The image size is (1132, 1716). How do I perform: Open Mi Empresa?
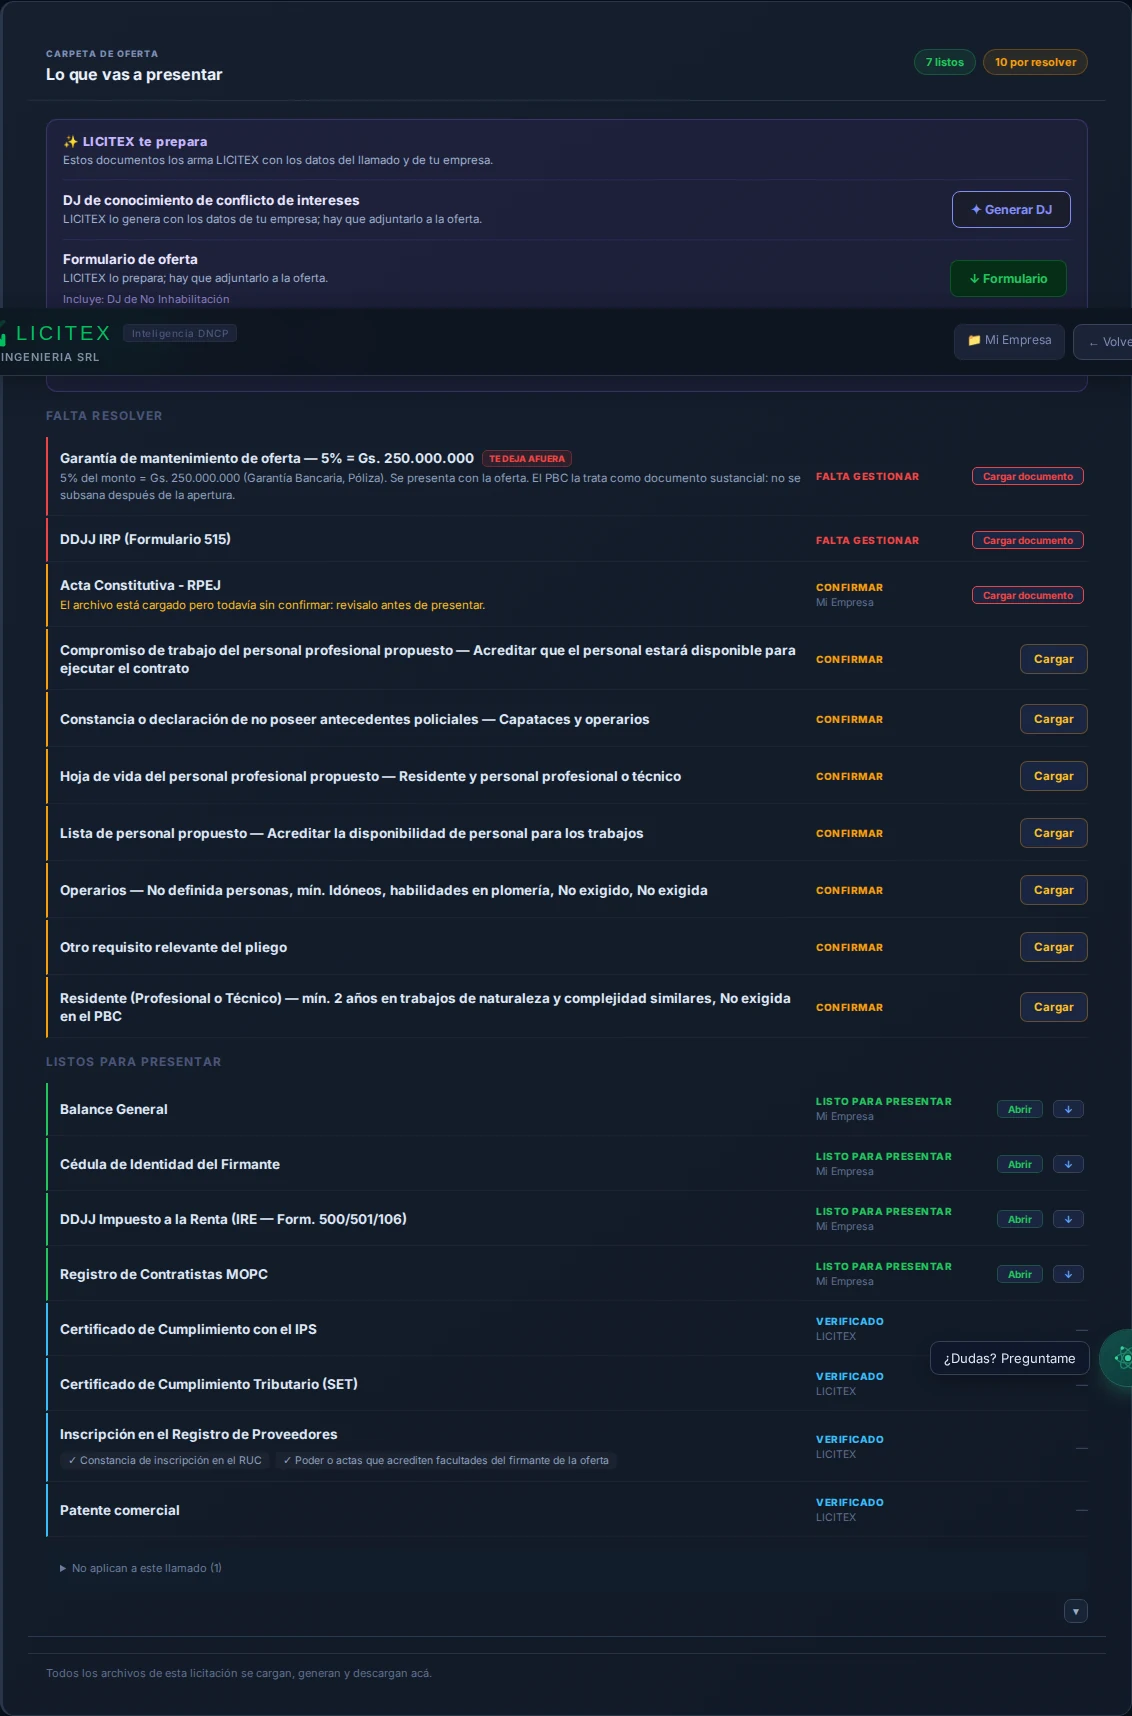click(x=1009, y=341)
